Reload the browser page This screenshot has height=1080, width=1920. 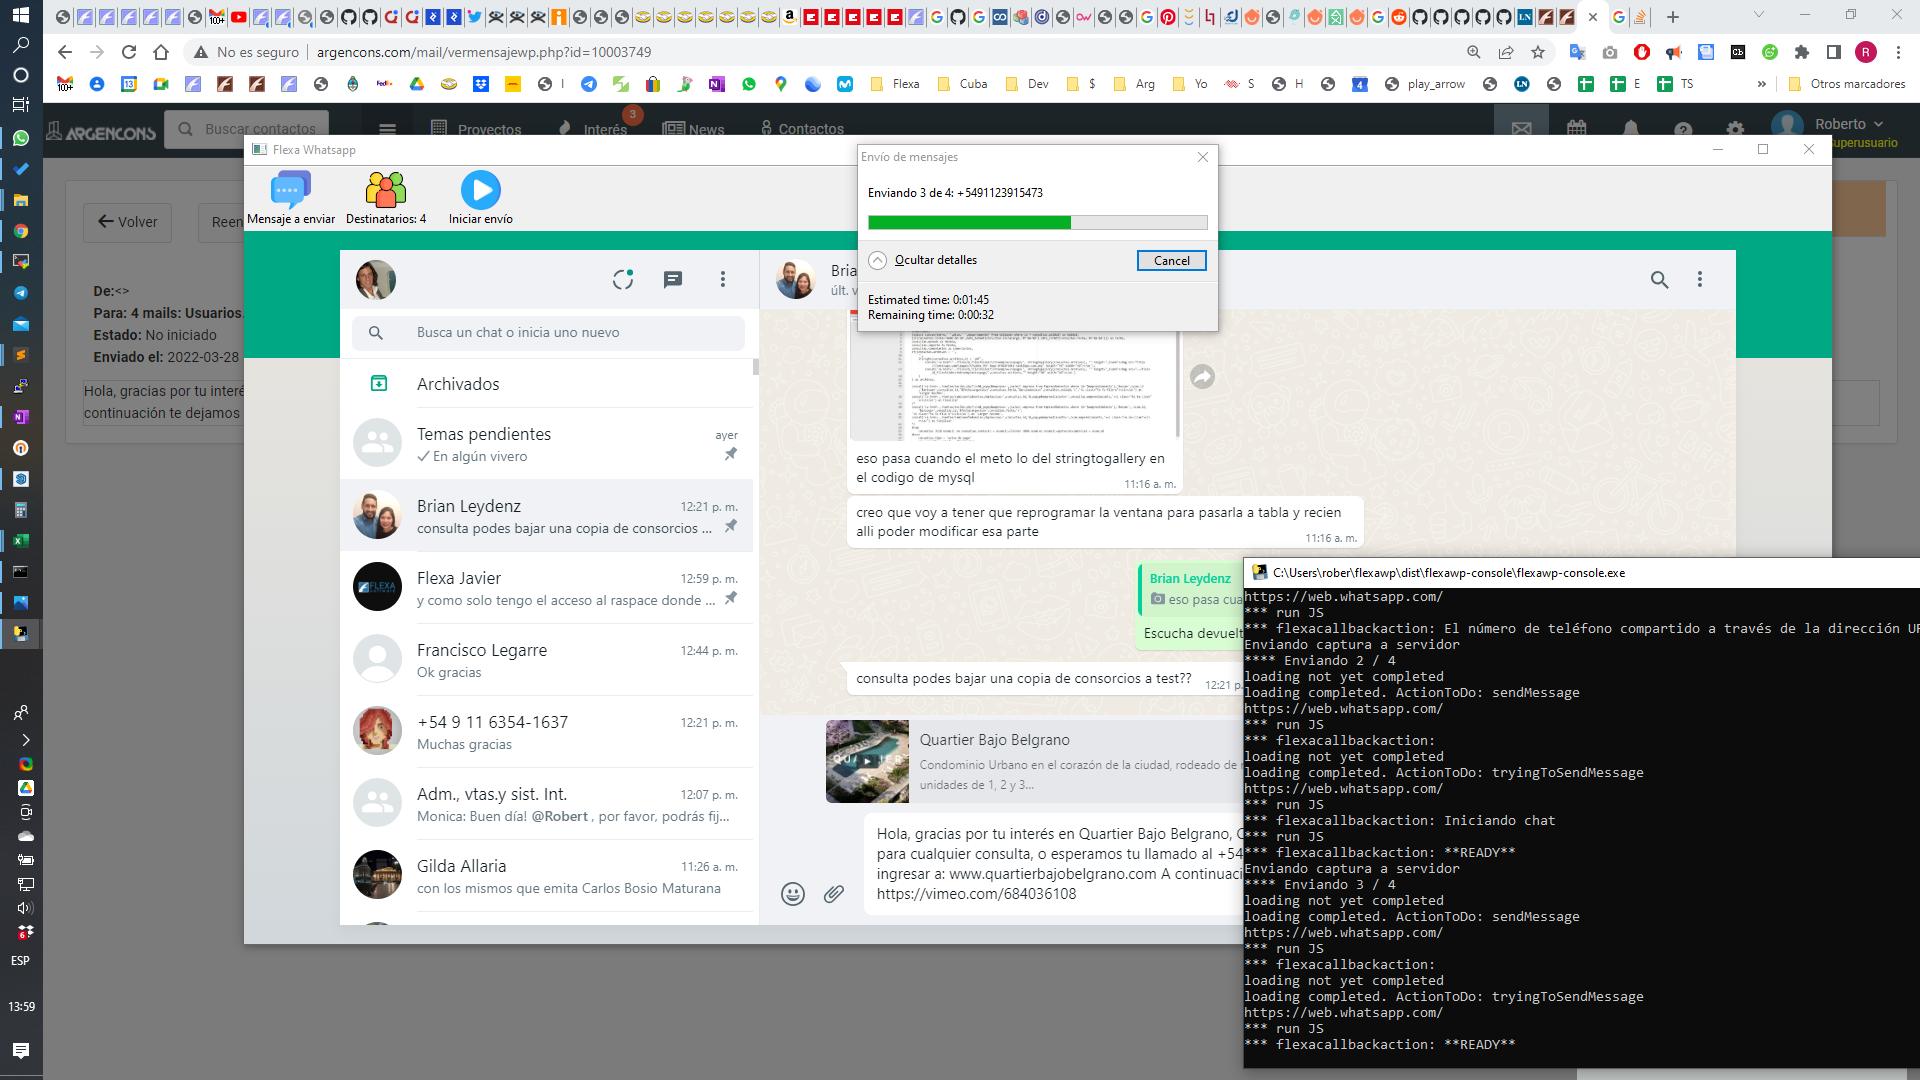[x=129, y=52]
